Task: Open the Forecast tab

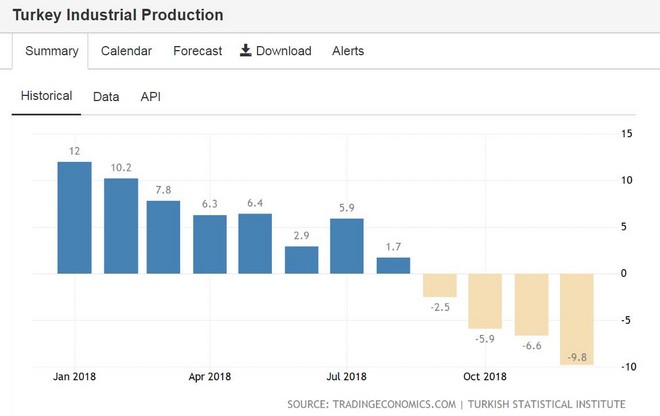Action: click(x=197, y=51)
